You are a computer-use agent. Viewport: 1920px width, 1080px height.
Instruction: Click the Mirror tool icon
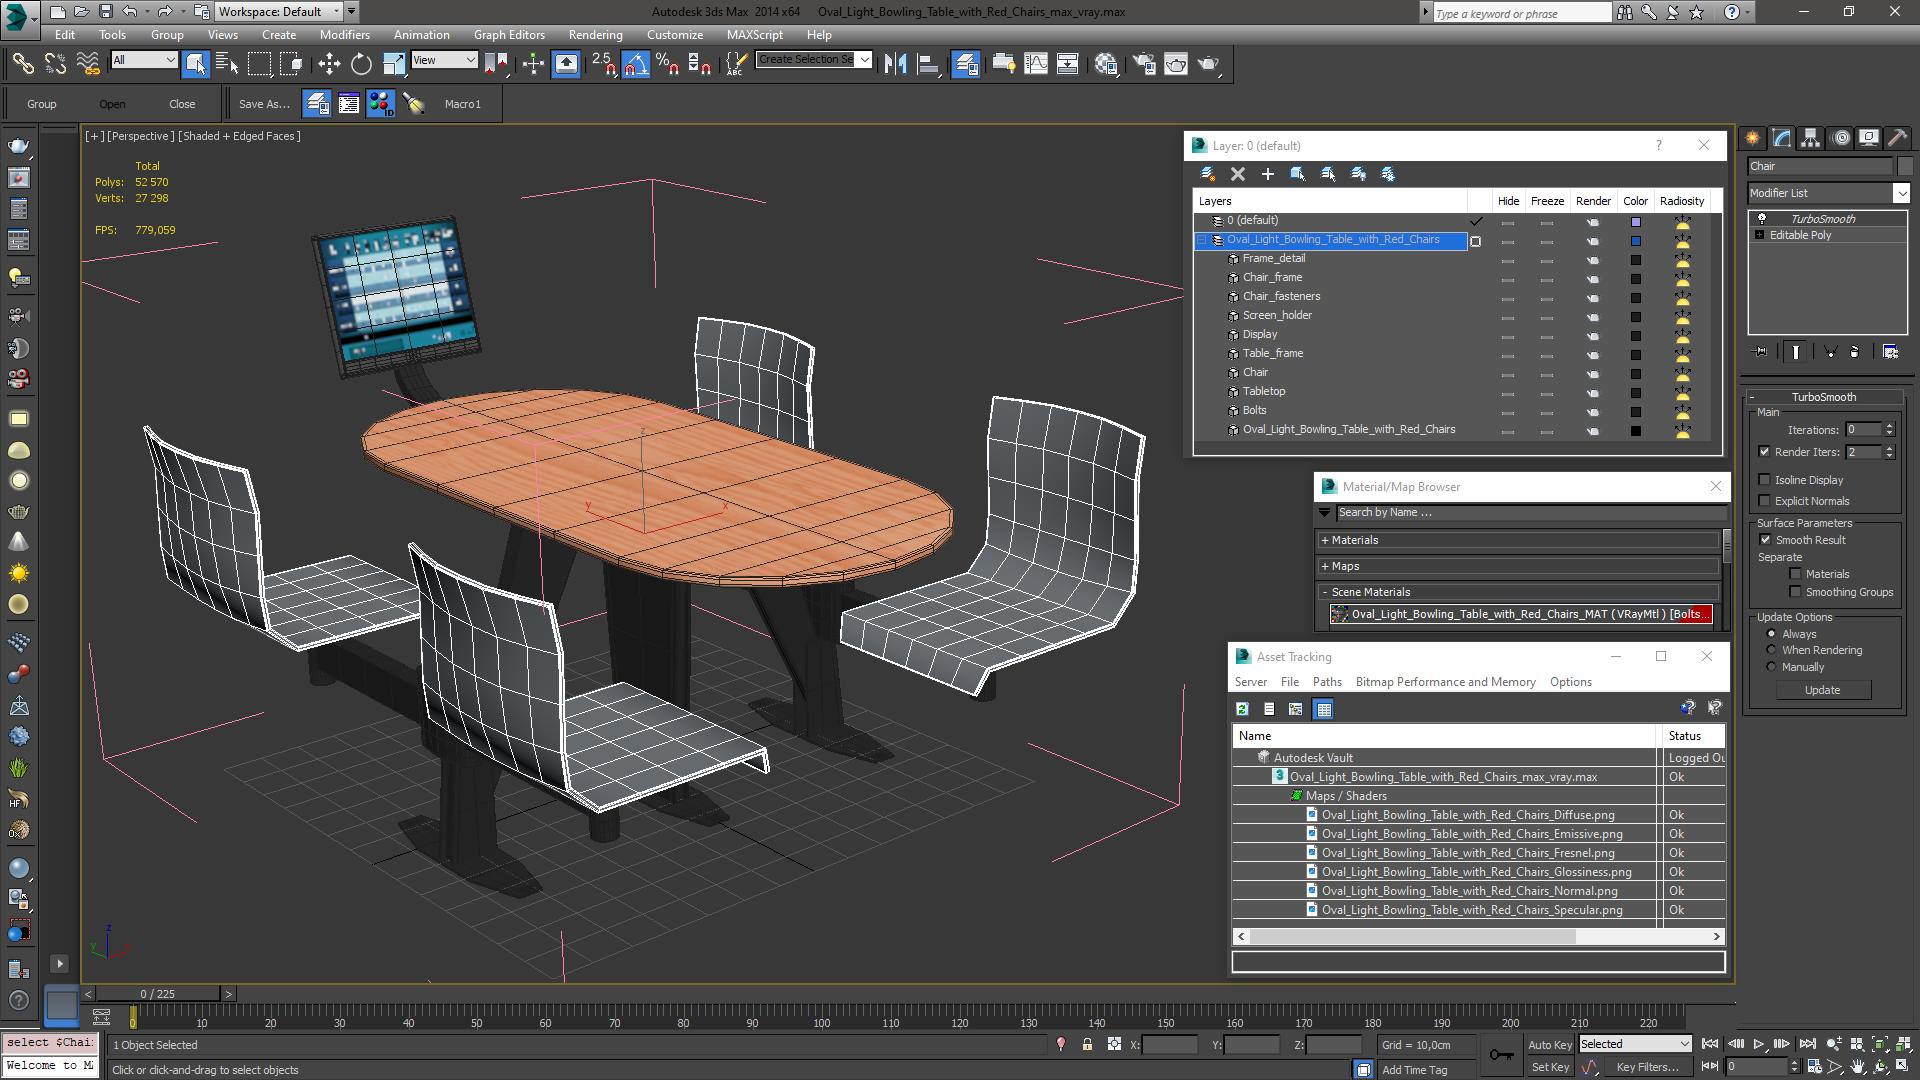[895, 64]
